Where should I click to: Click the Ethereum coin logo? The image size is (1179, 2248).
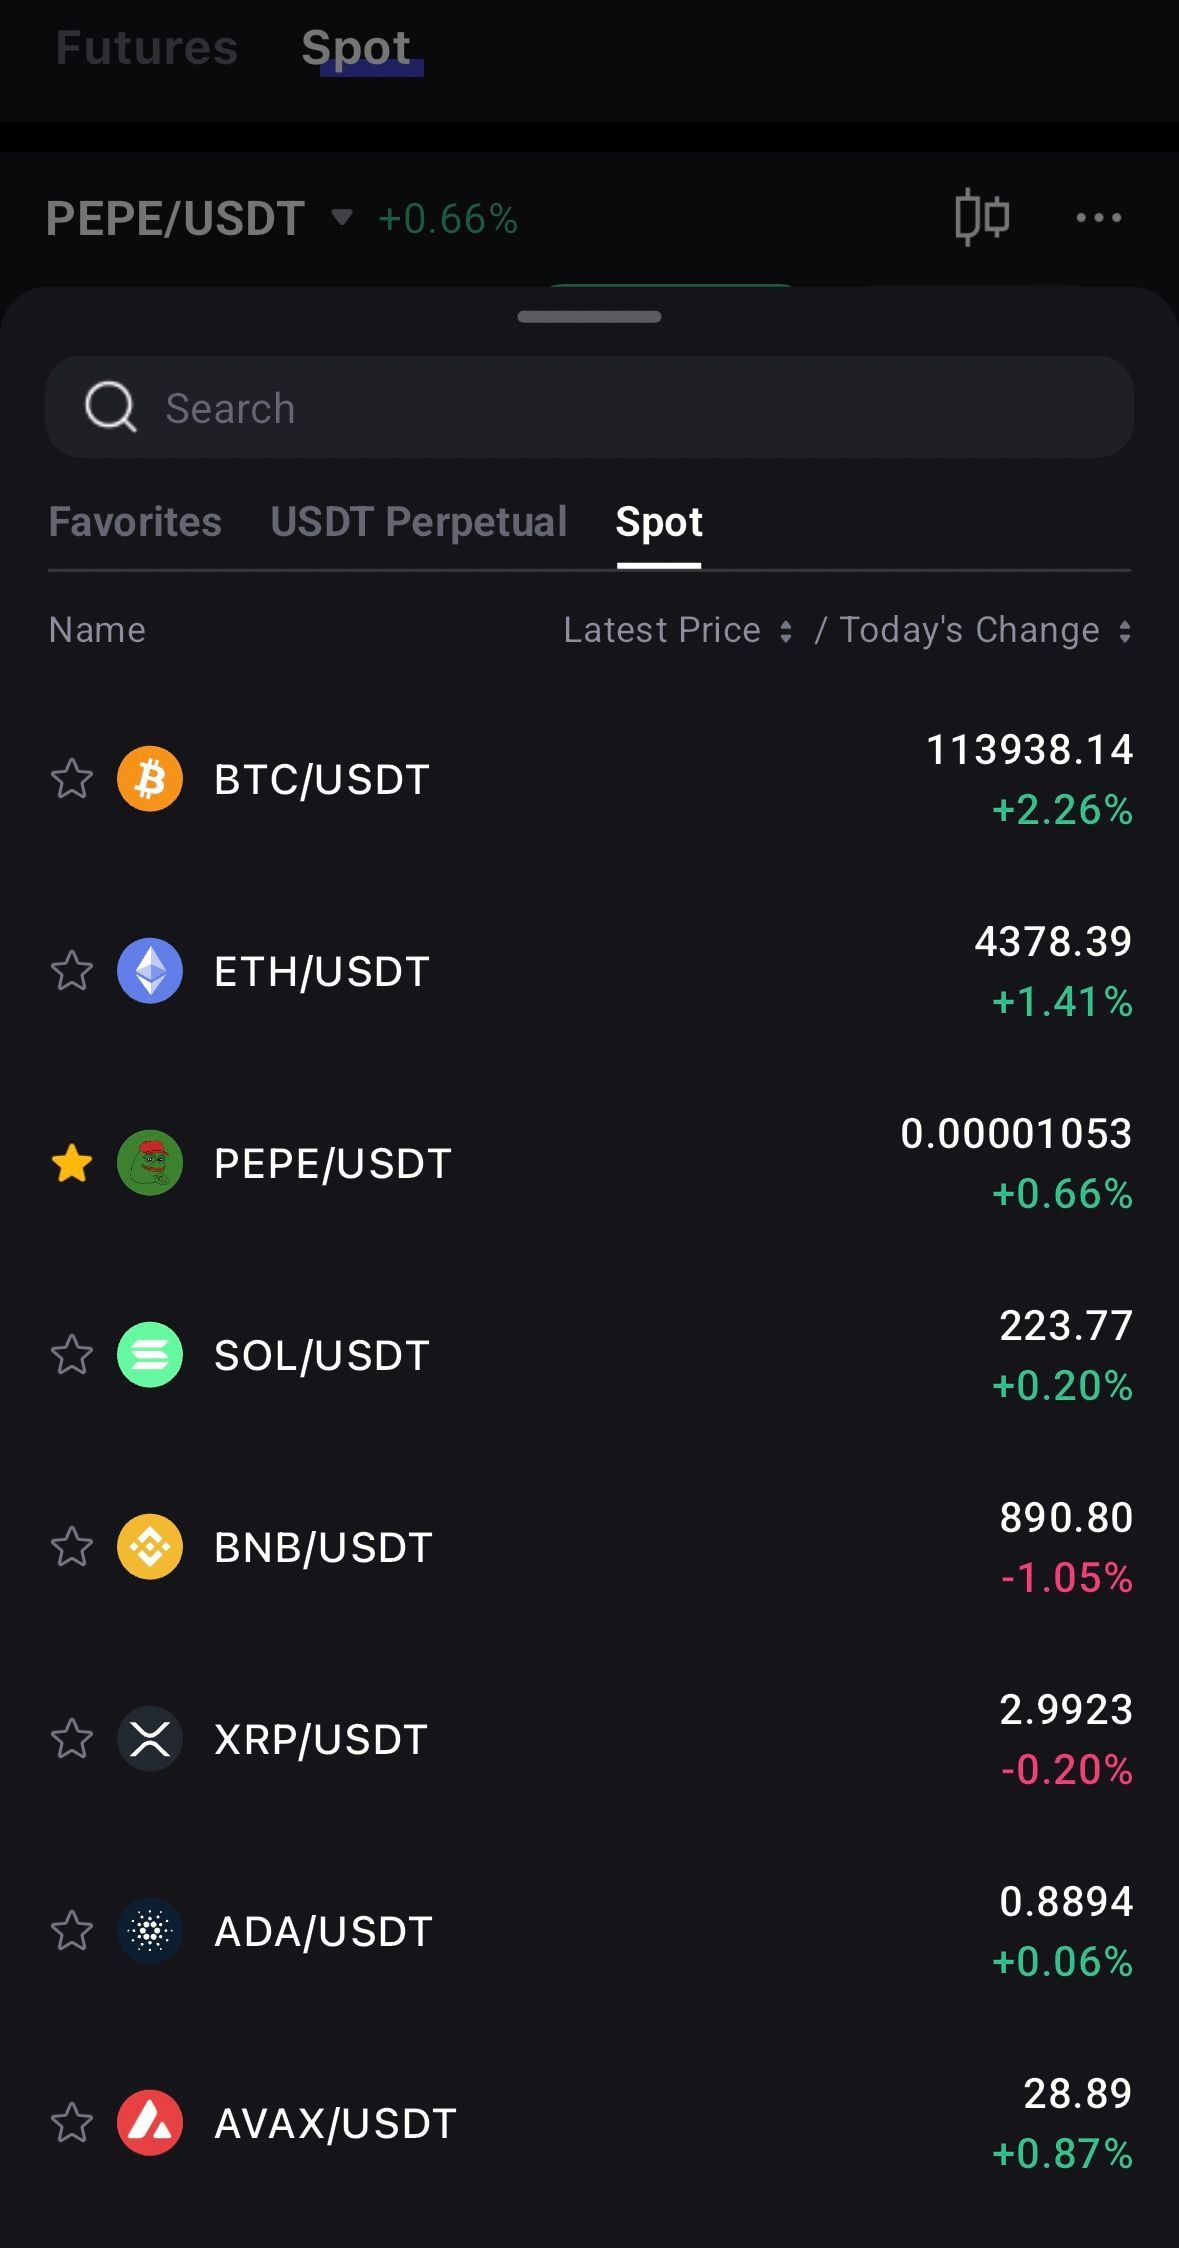point(150,971)
